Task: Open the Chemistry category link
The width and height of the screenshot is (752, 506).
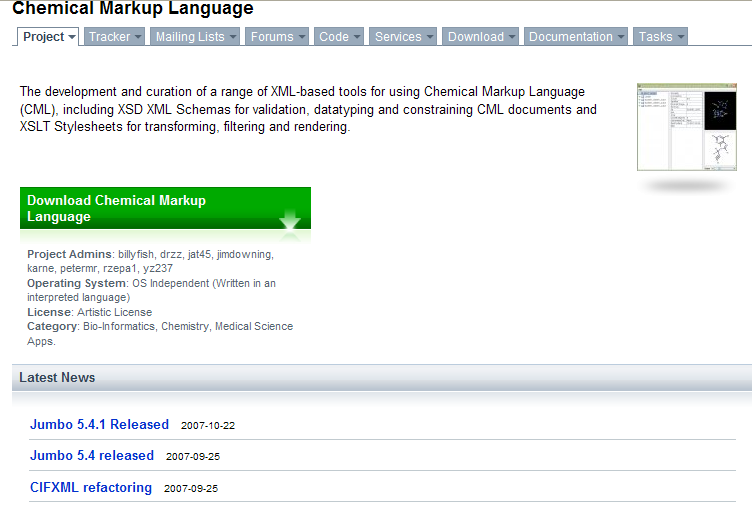Action: coord(185,327)
